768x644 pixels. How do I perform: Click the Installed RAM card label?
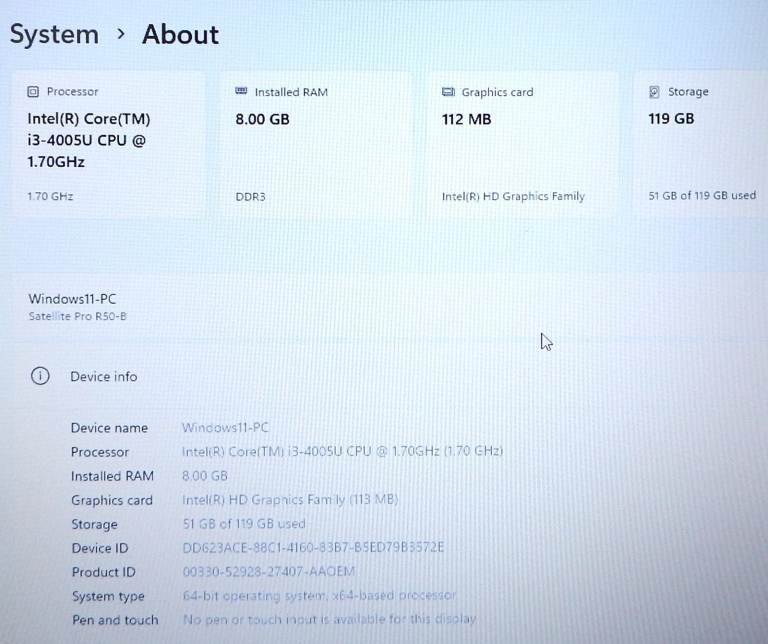pos(291,92)
